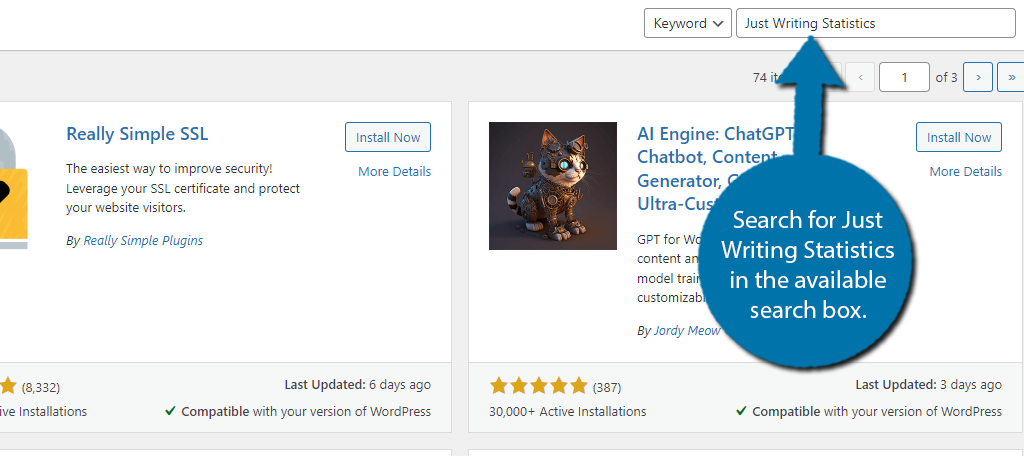Open the Really Simple SSL plugin title link
Image resolution: width=1024 pixels, height=456 pixels.
click(137, 135)
